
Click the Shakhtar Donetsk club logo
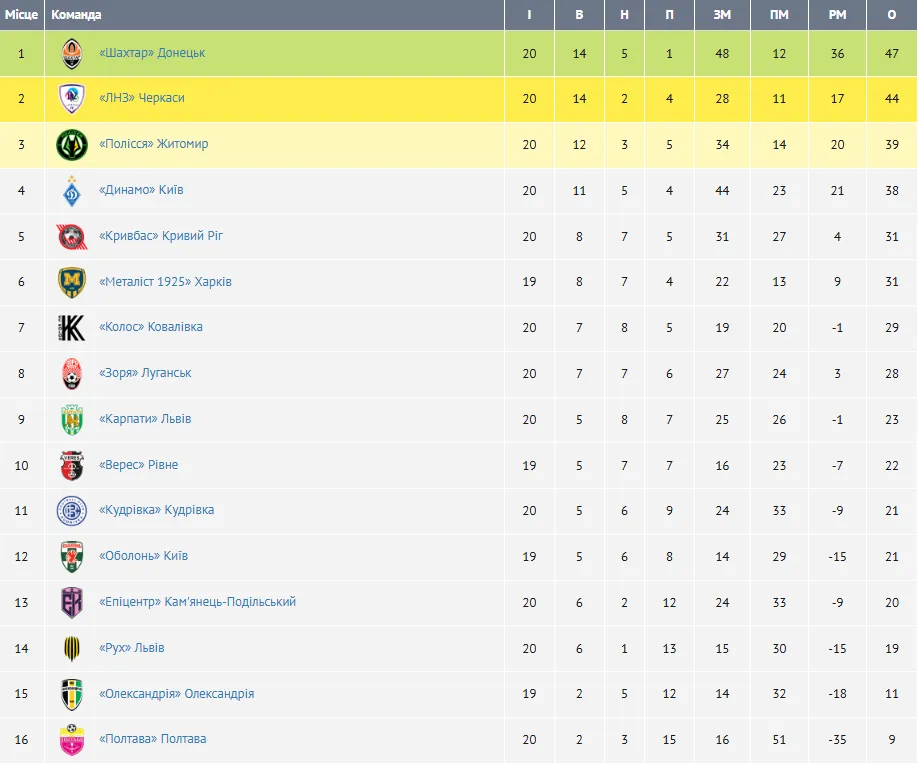pos(72,53)
